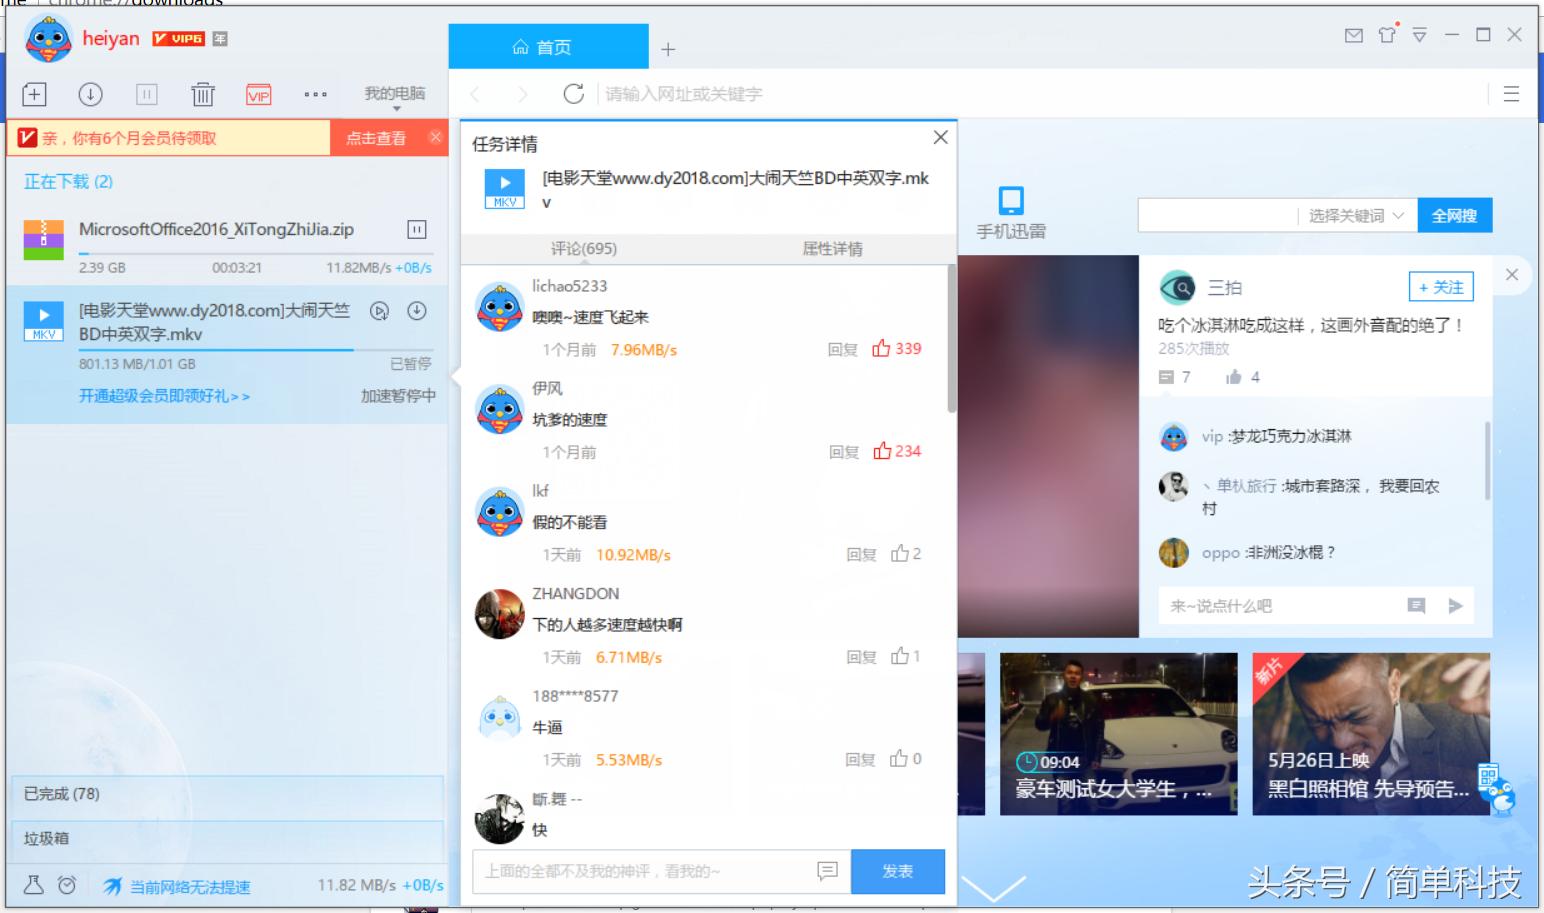Image resolution: width=1544 pixels, height=913 pixels.
Task: Open VIP acceleration icon
Action: (x=259, y=93)
